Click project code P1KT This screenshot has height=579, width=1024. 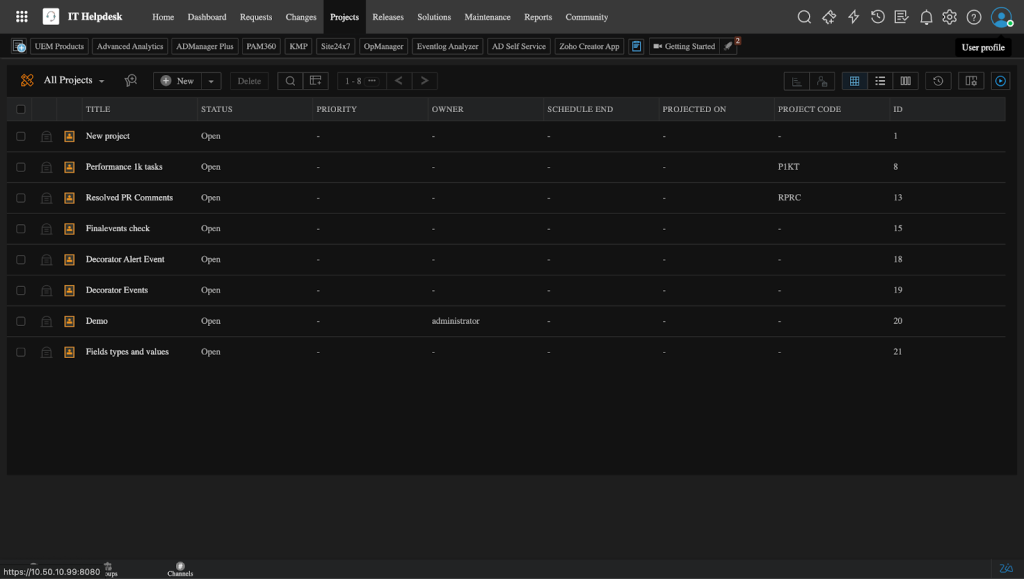tap(788, 166)
